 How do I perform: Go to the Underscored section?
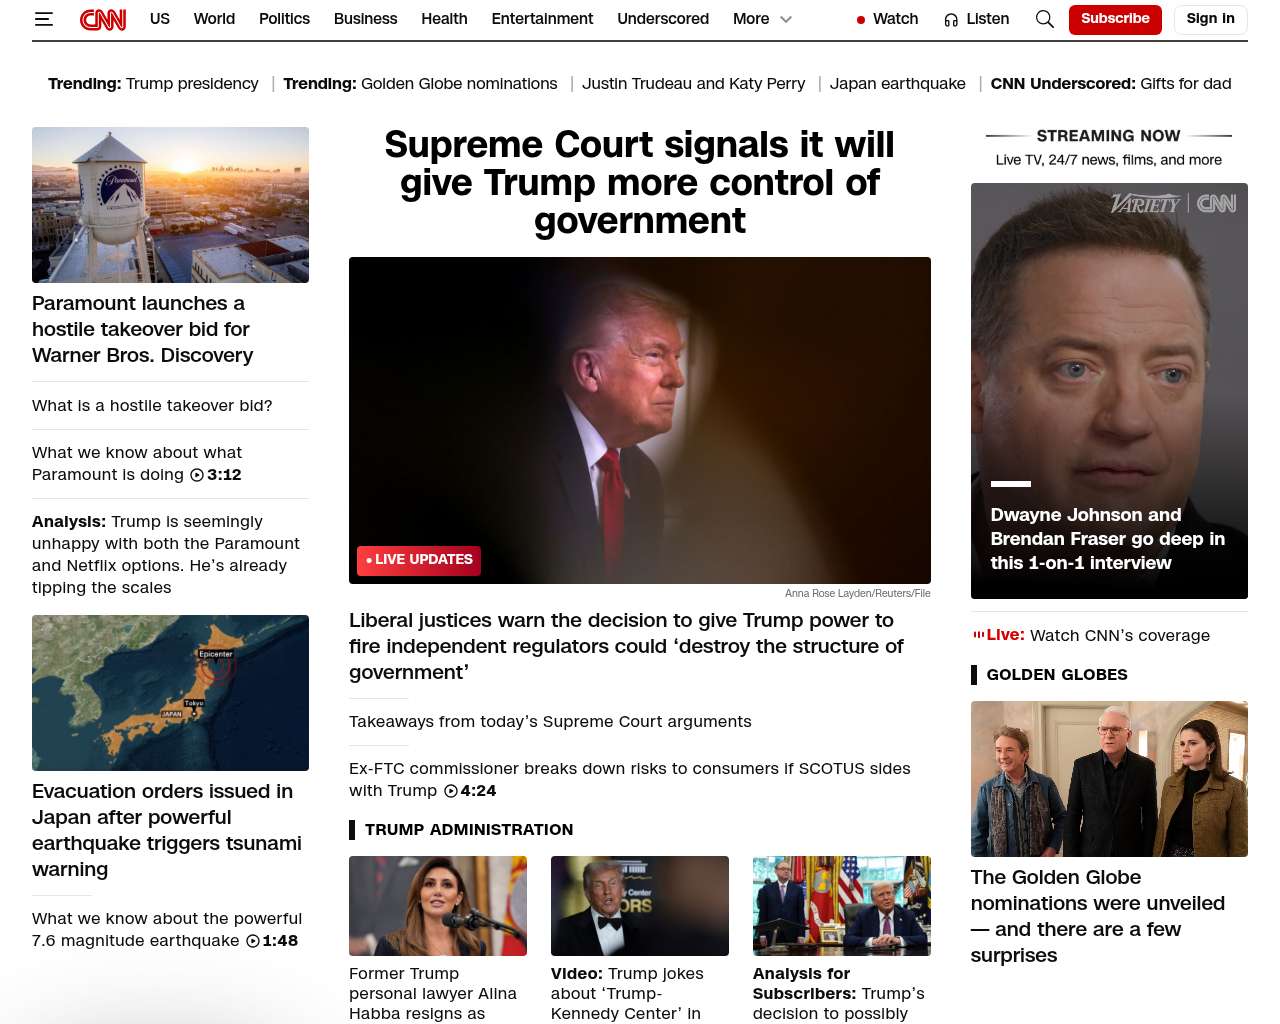point(663,19)
